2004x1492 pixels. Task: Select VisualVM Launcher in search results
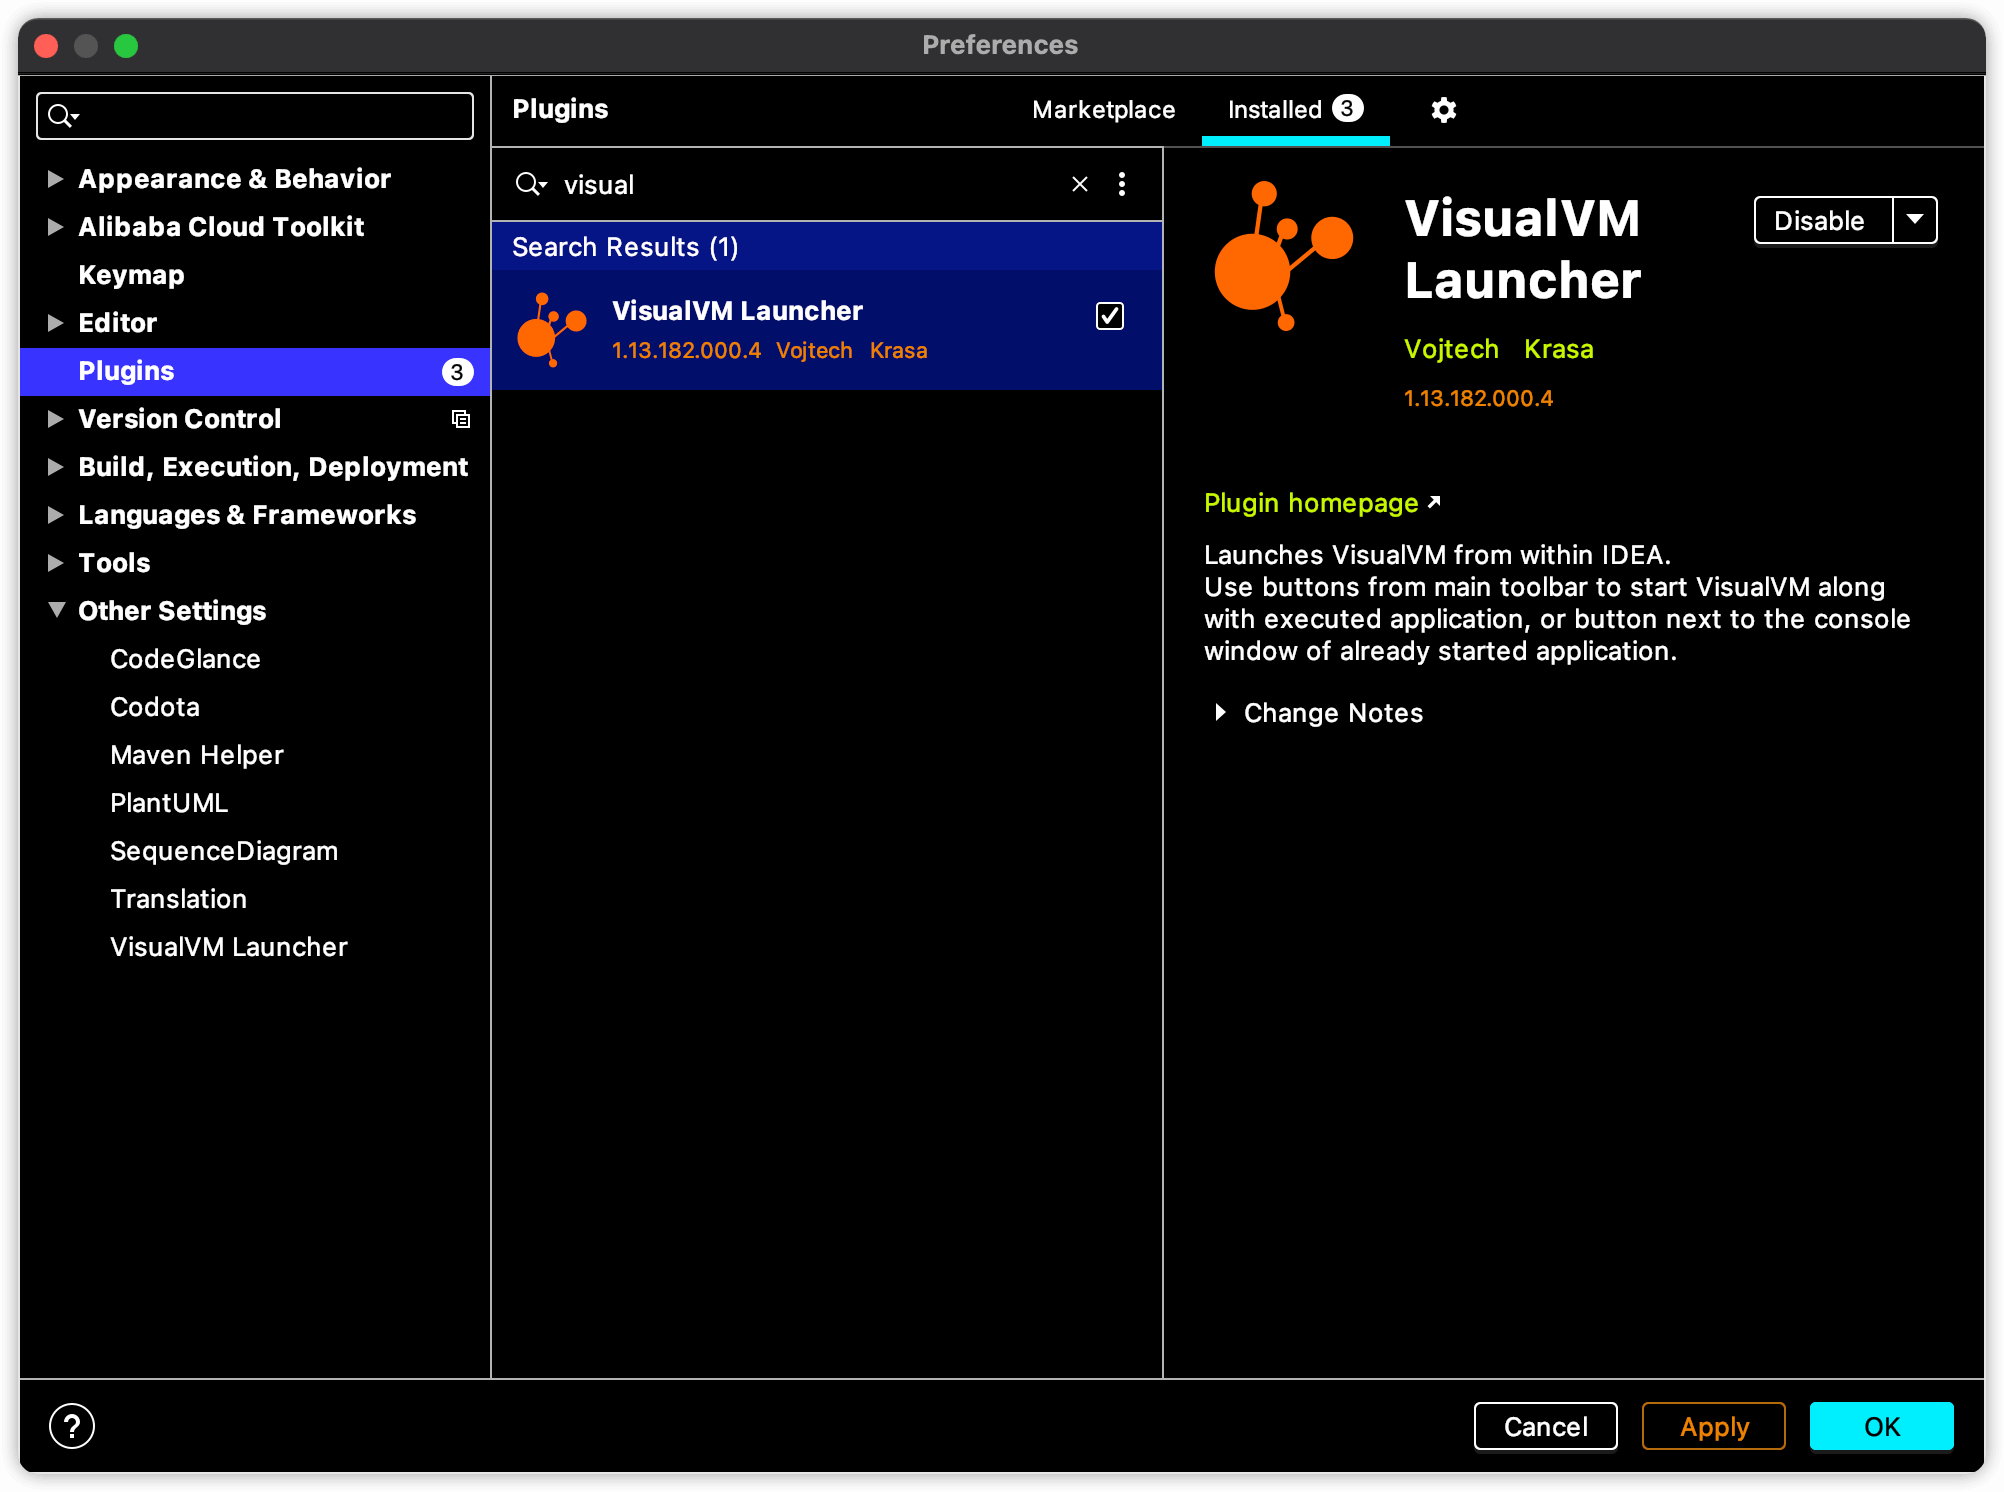(827, 330)
